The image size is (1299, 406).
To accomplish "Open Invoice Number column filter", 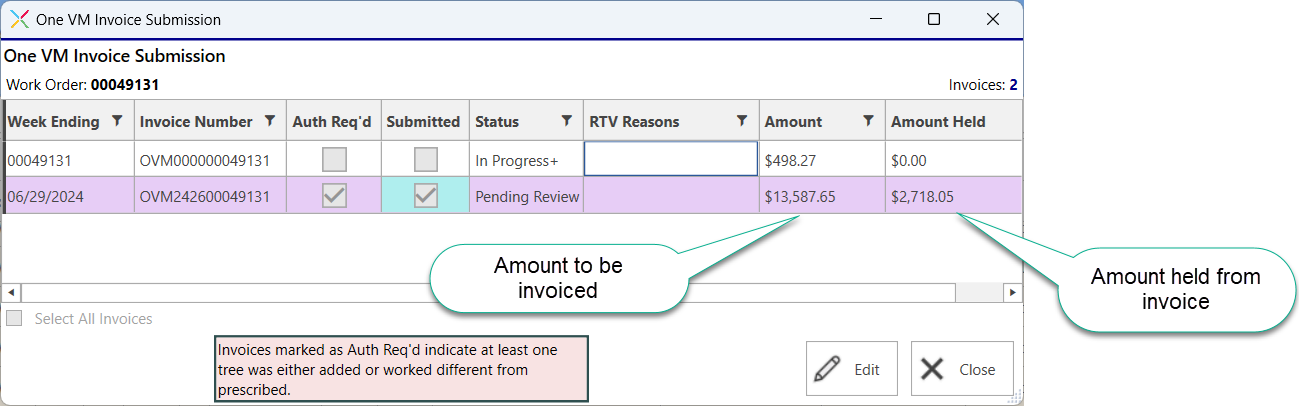I will [269, 121].
